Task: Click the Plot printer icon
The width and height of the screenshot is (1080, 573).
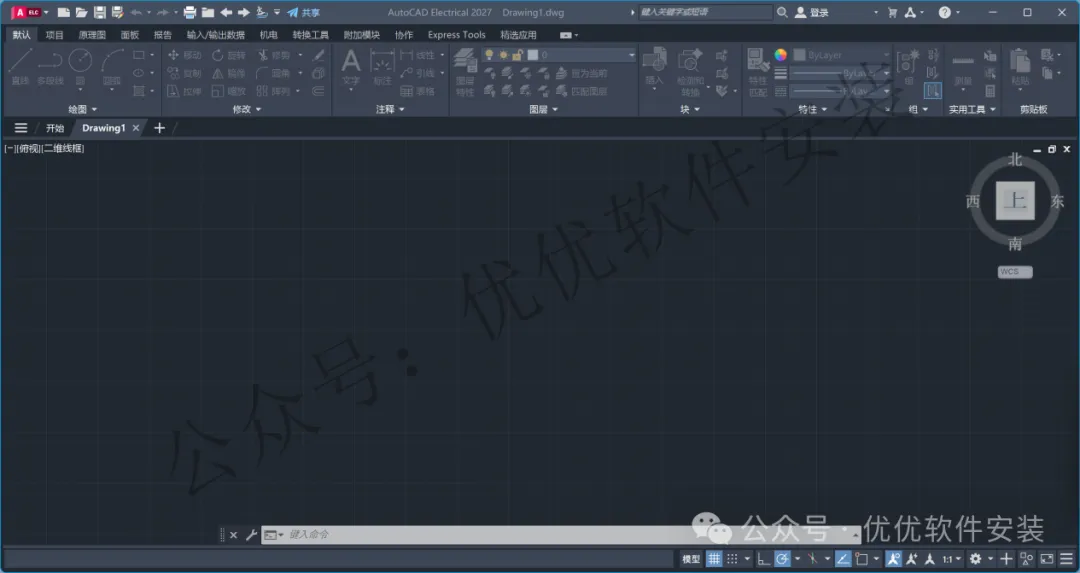Action: click(190, 12)
